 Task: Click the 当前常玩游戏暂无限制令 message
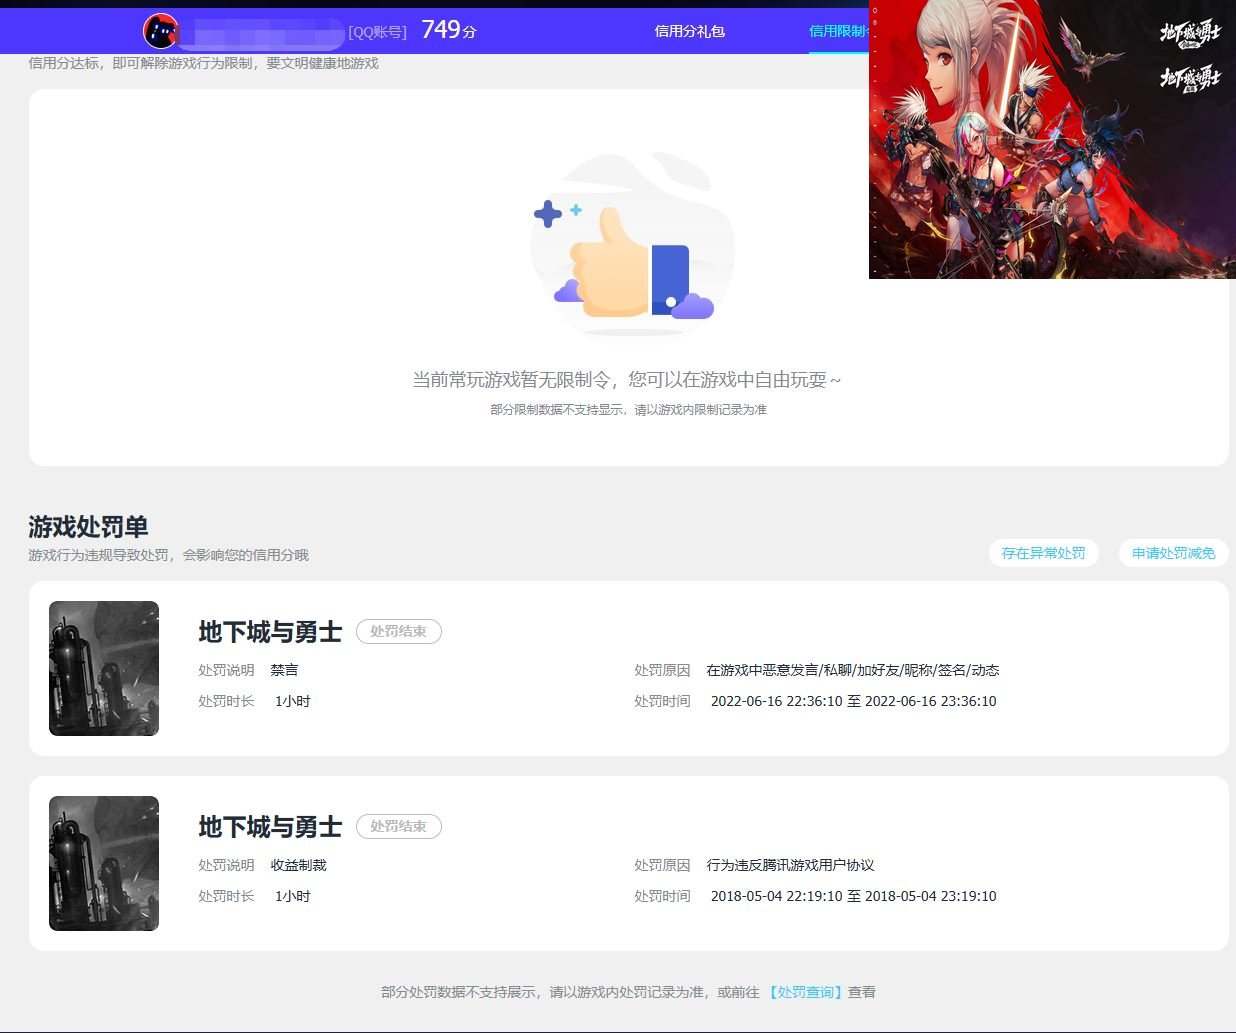[x=627, y=380]
